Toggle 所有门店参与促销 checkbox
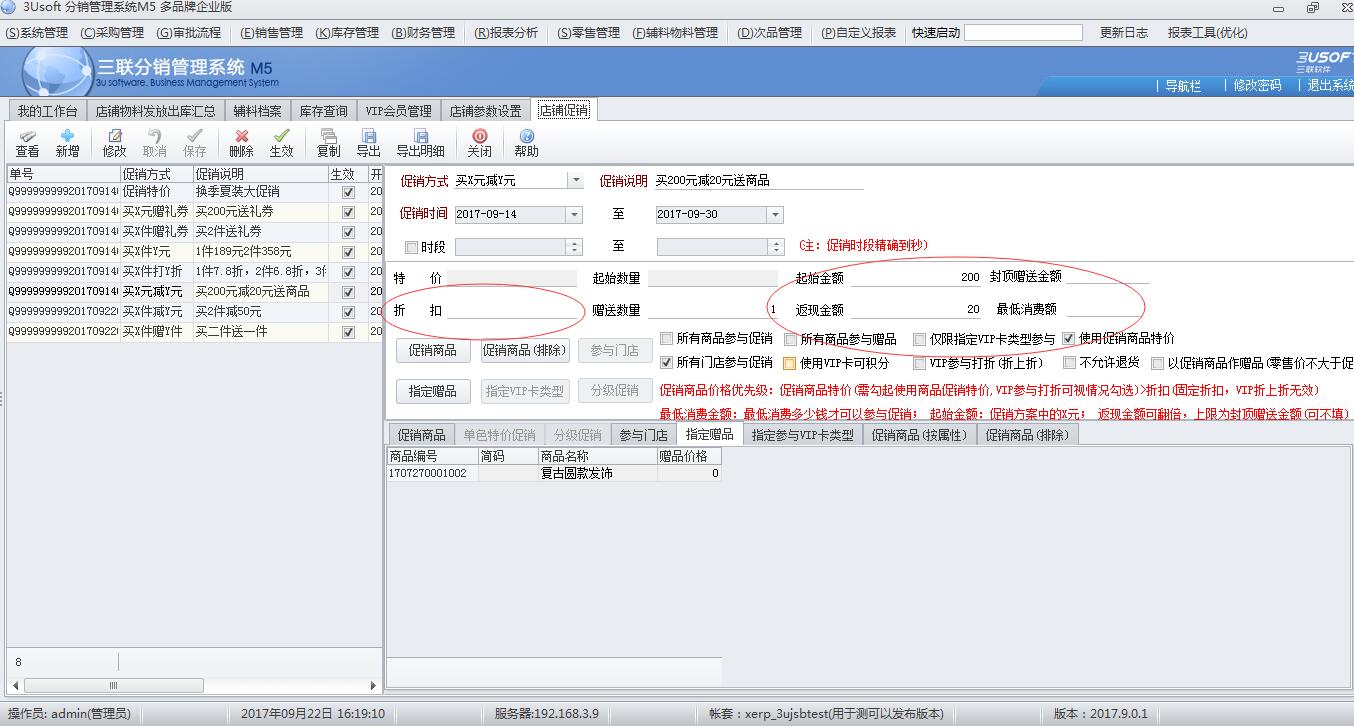1354x726 pixels. click(667, 363)
